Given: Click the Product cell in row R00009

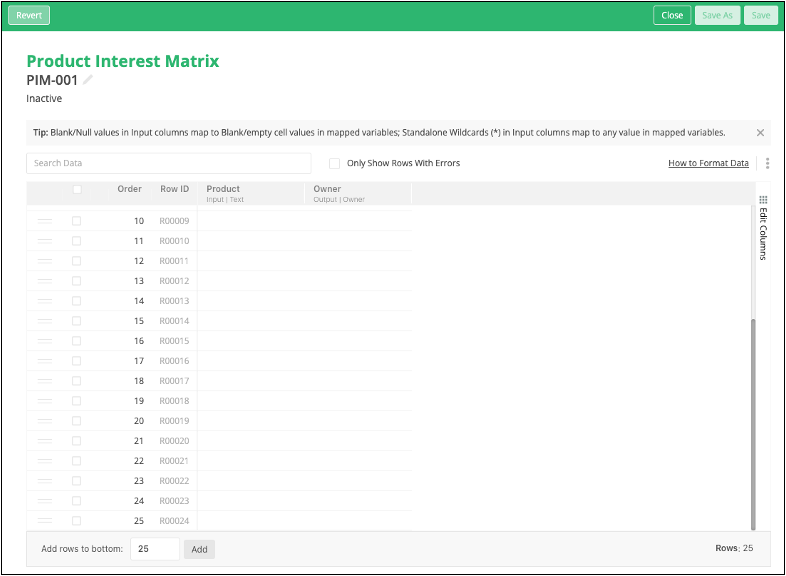Looking at the screenshot, I should (251, 221).
